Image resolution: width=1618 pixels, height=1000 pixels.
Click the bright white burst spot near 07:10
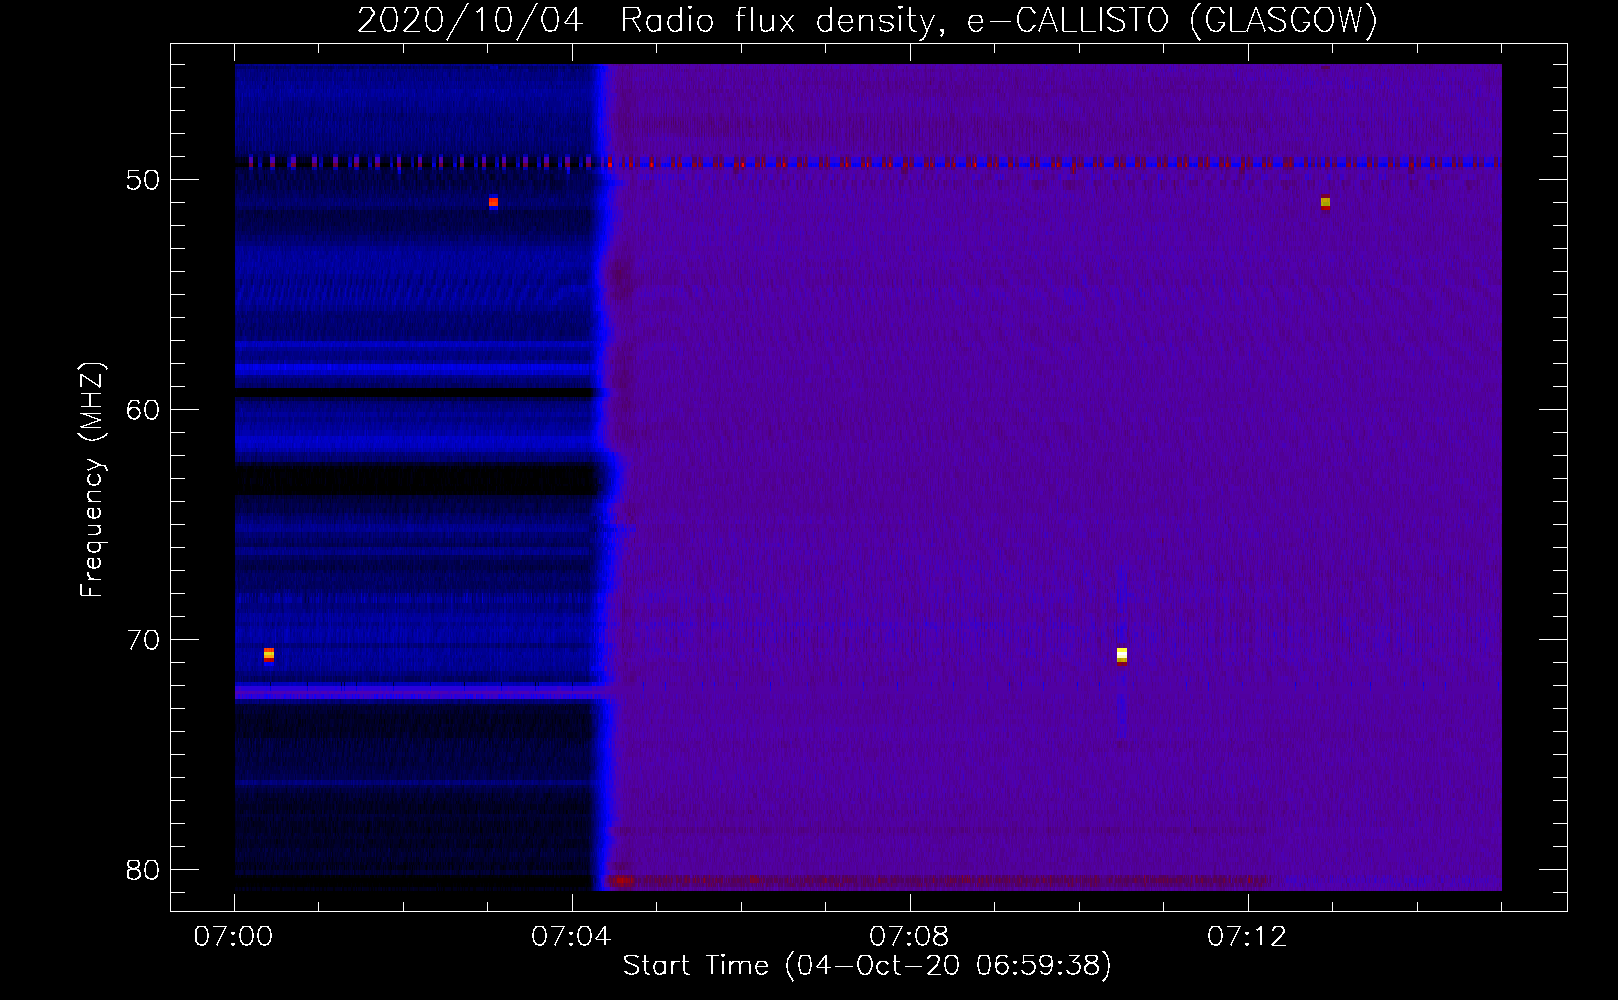point(1122,655)
